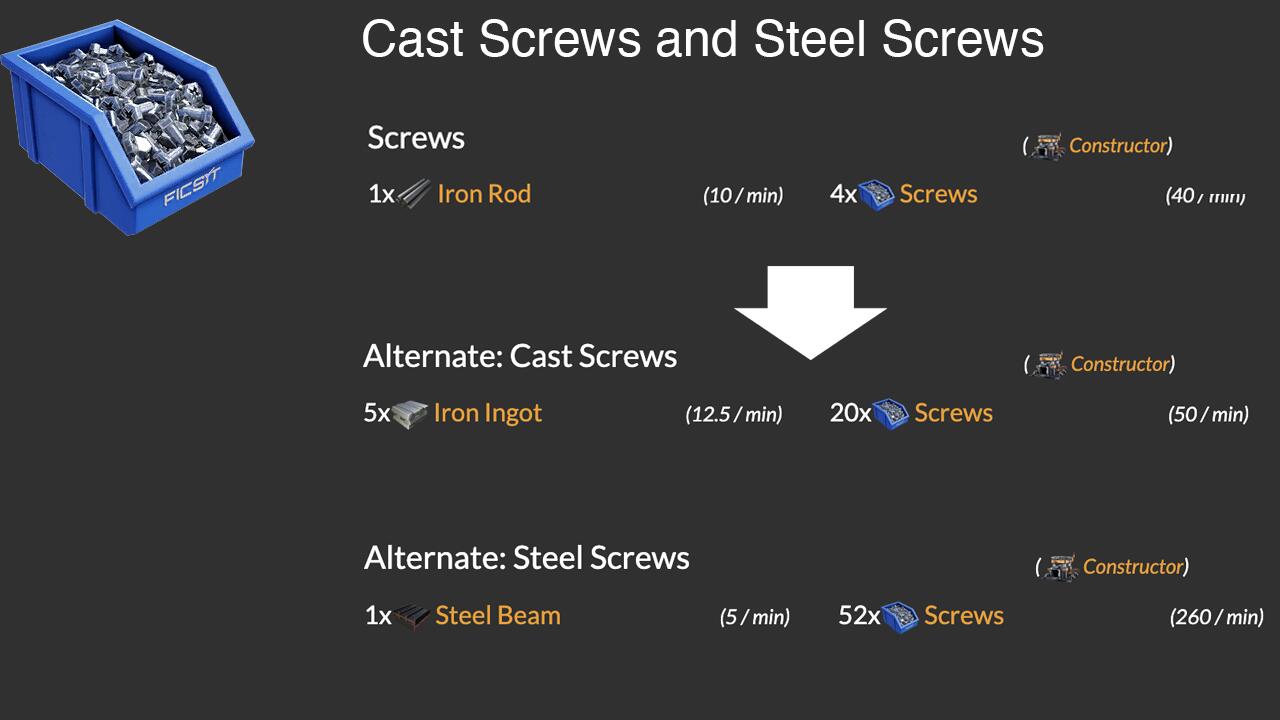Click the Iron Ingot icon
1280x720 pixels.
pyautogui.click(x=410, y=413)
